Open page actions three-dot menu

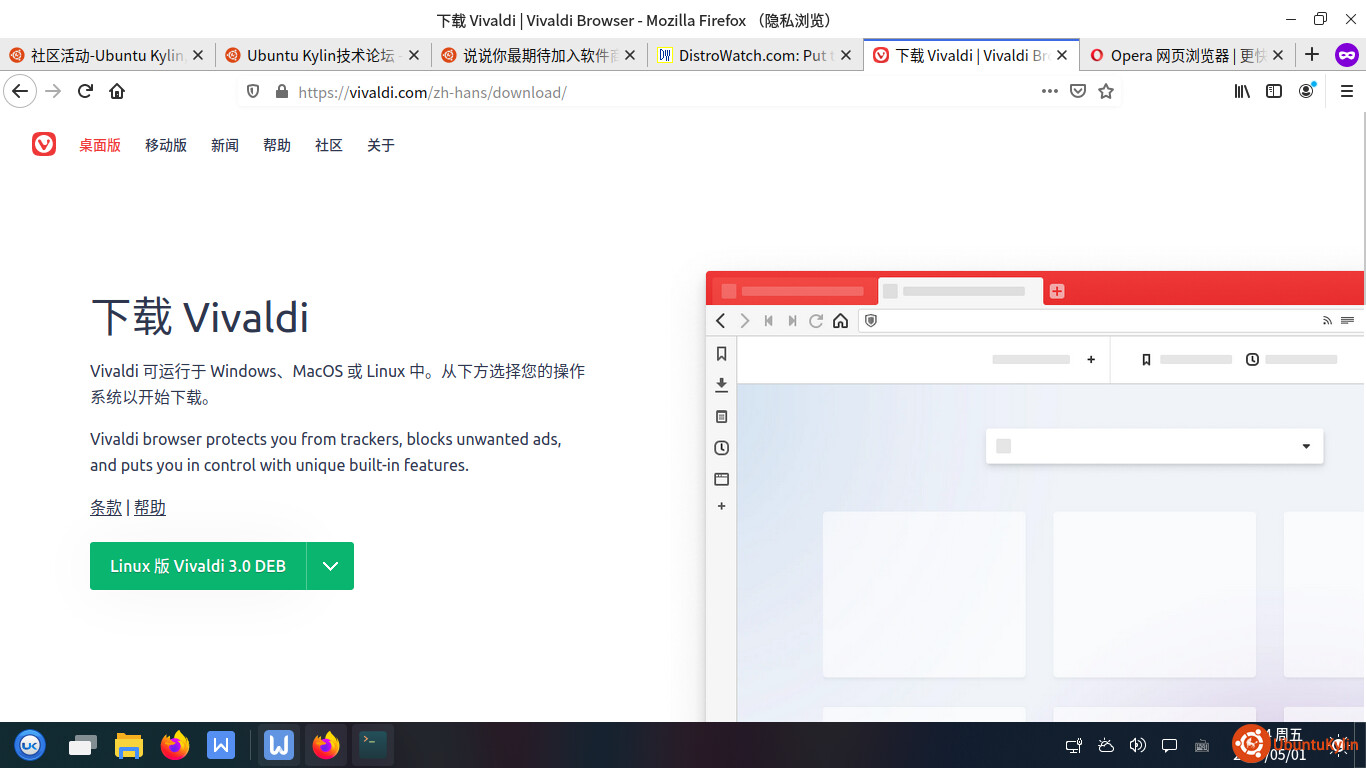click(x=1049, y=91)
